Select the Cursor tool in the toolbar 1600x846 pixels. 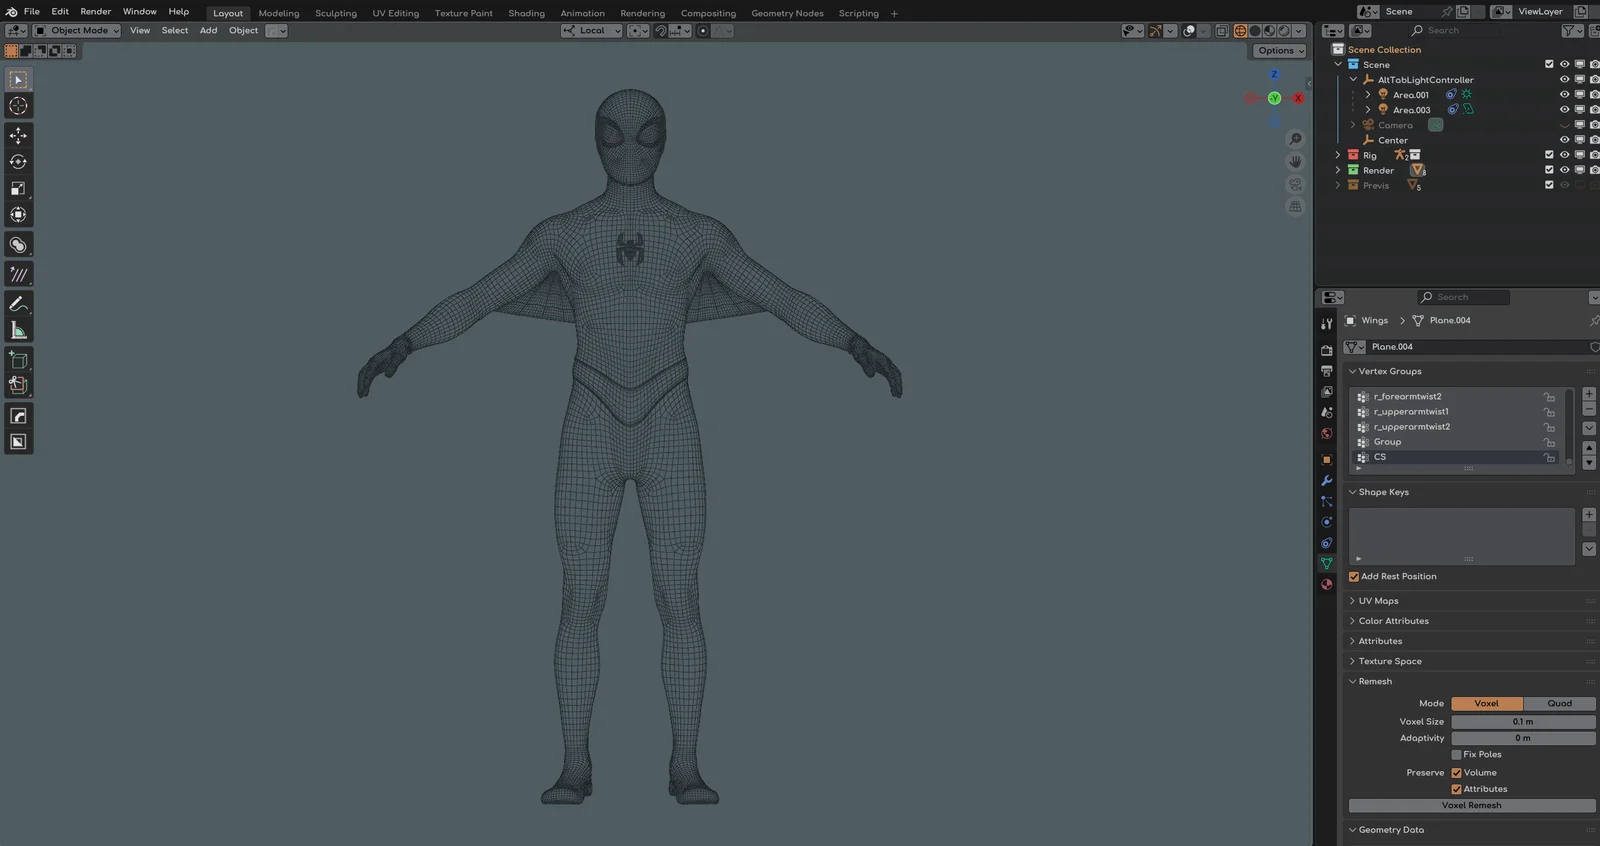pos(18,106)
